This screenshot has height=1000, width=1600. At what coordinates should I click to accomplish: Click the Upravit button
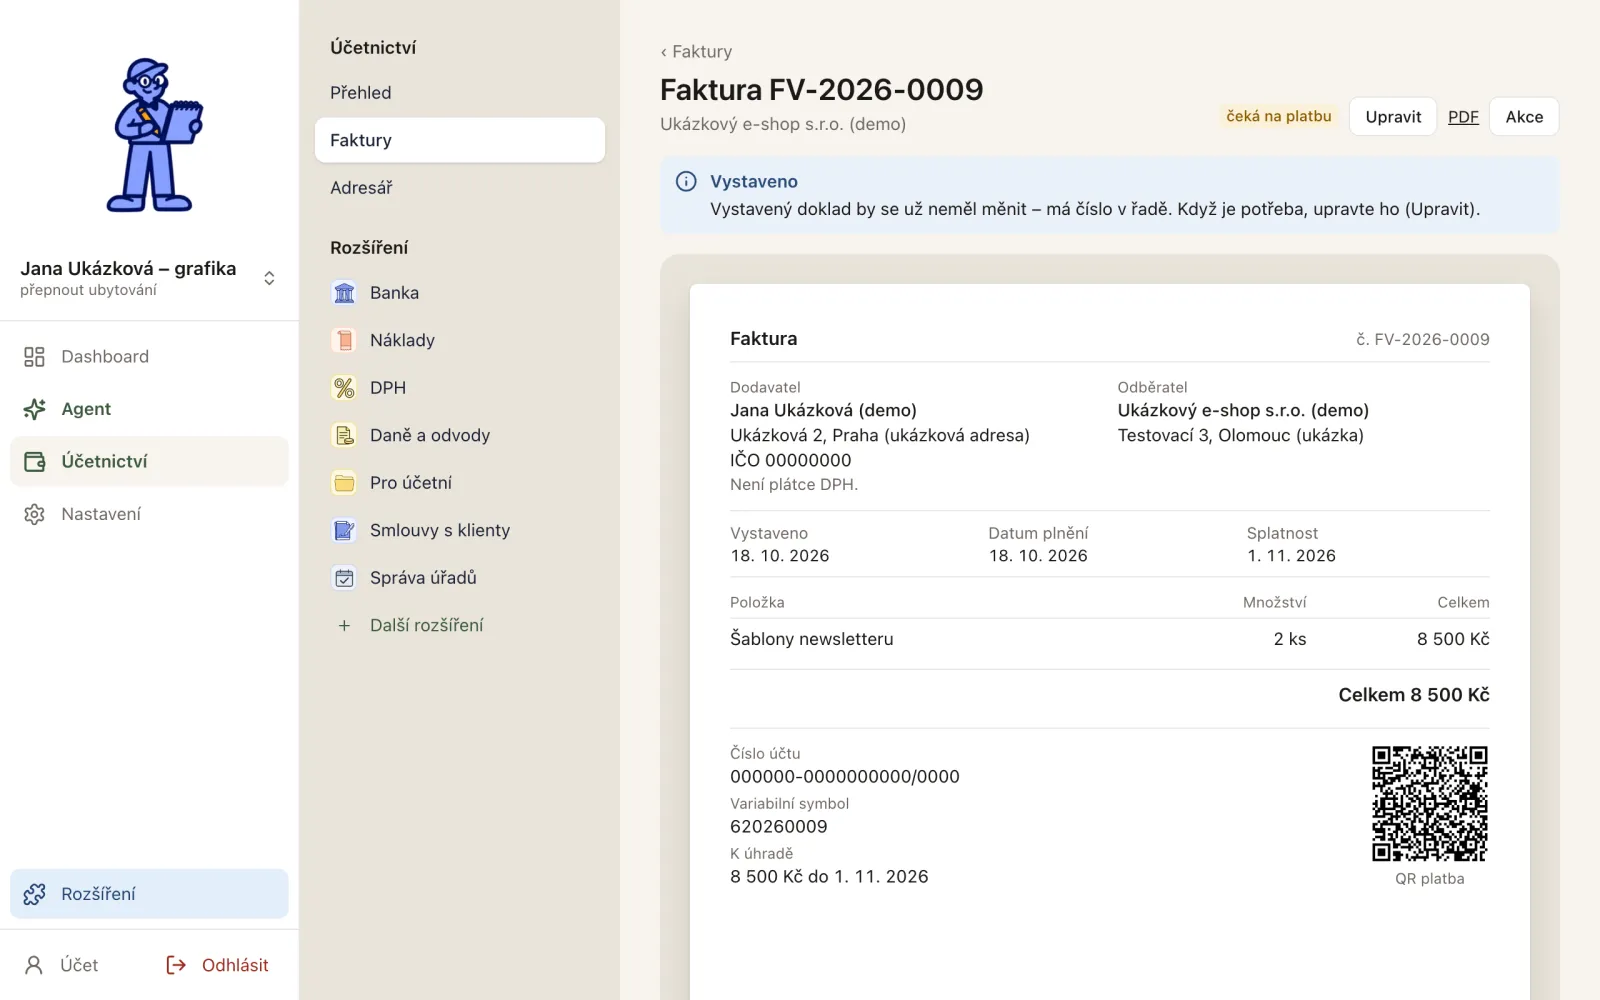tap(1393, 117)
